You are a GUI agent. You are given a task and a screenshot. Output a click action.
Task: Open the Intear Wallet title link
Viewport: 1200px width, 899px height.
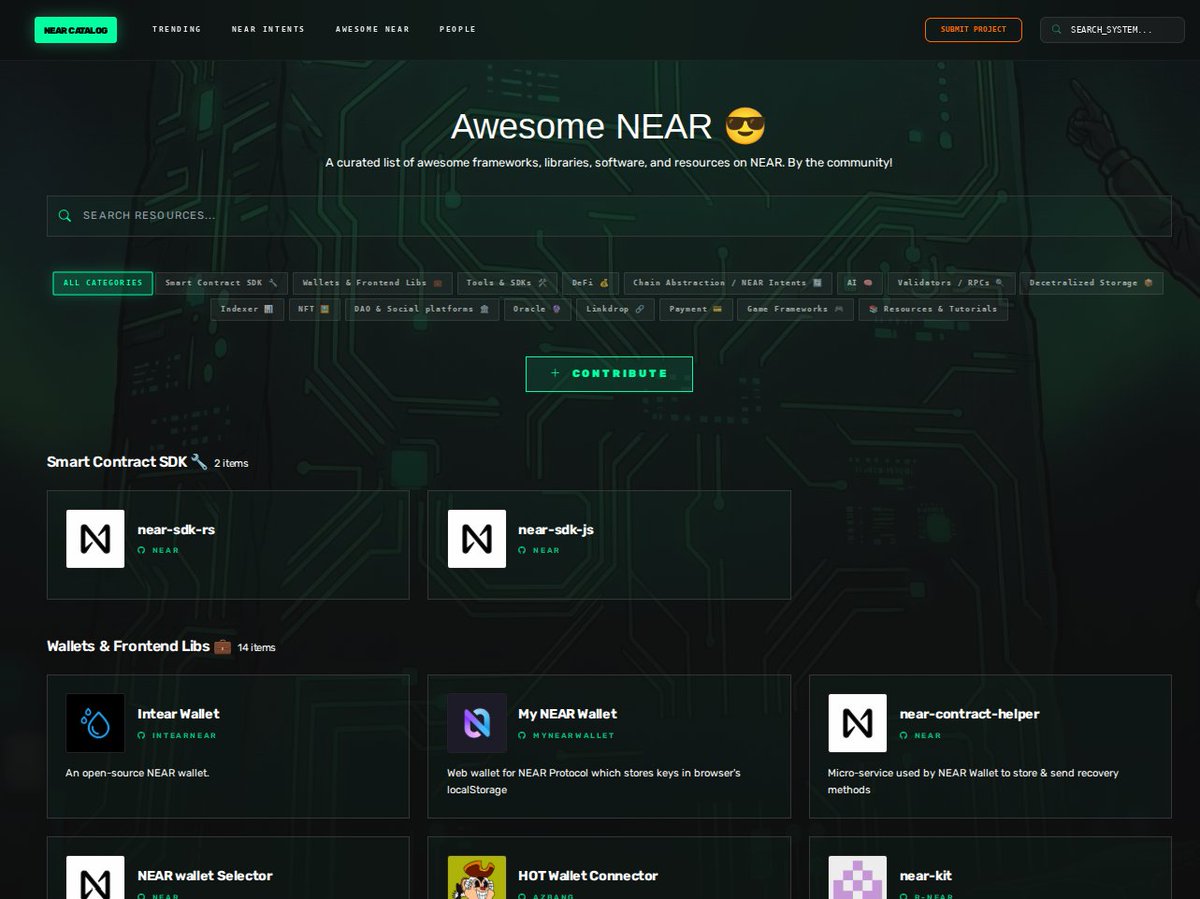(x=178, y=714)
